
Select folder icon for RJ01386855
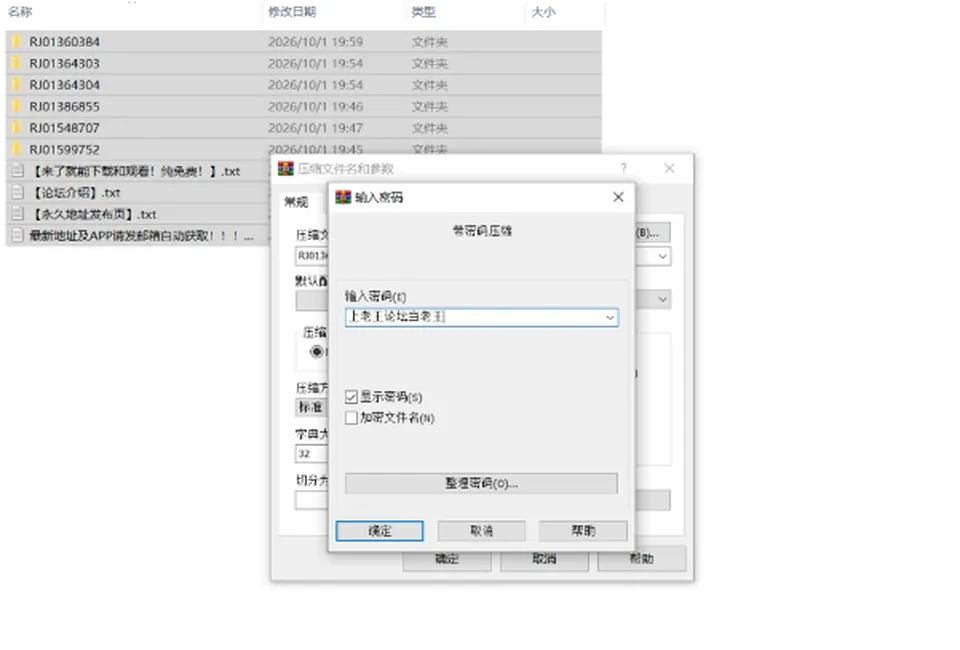[x=17, y=106]
